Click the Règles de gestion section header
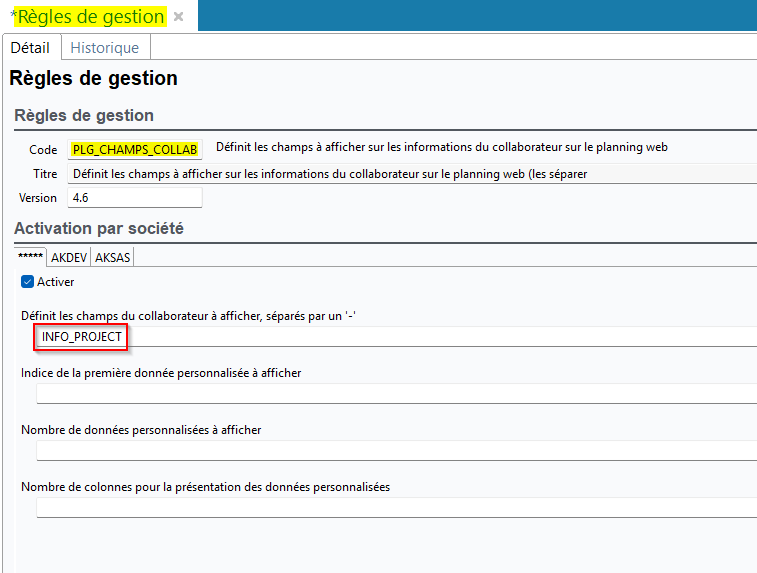Viewport: 757px width, 573px height. tap(84, 115)
